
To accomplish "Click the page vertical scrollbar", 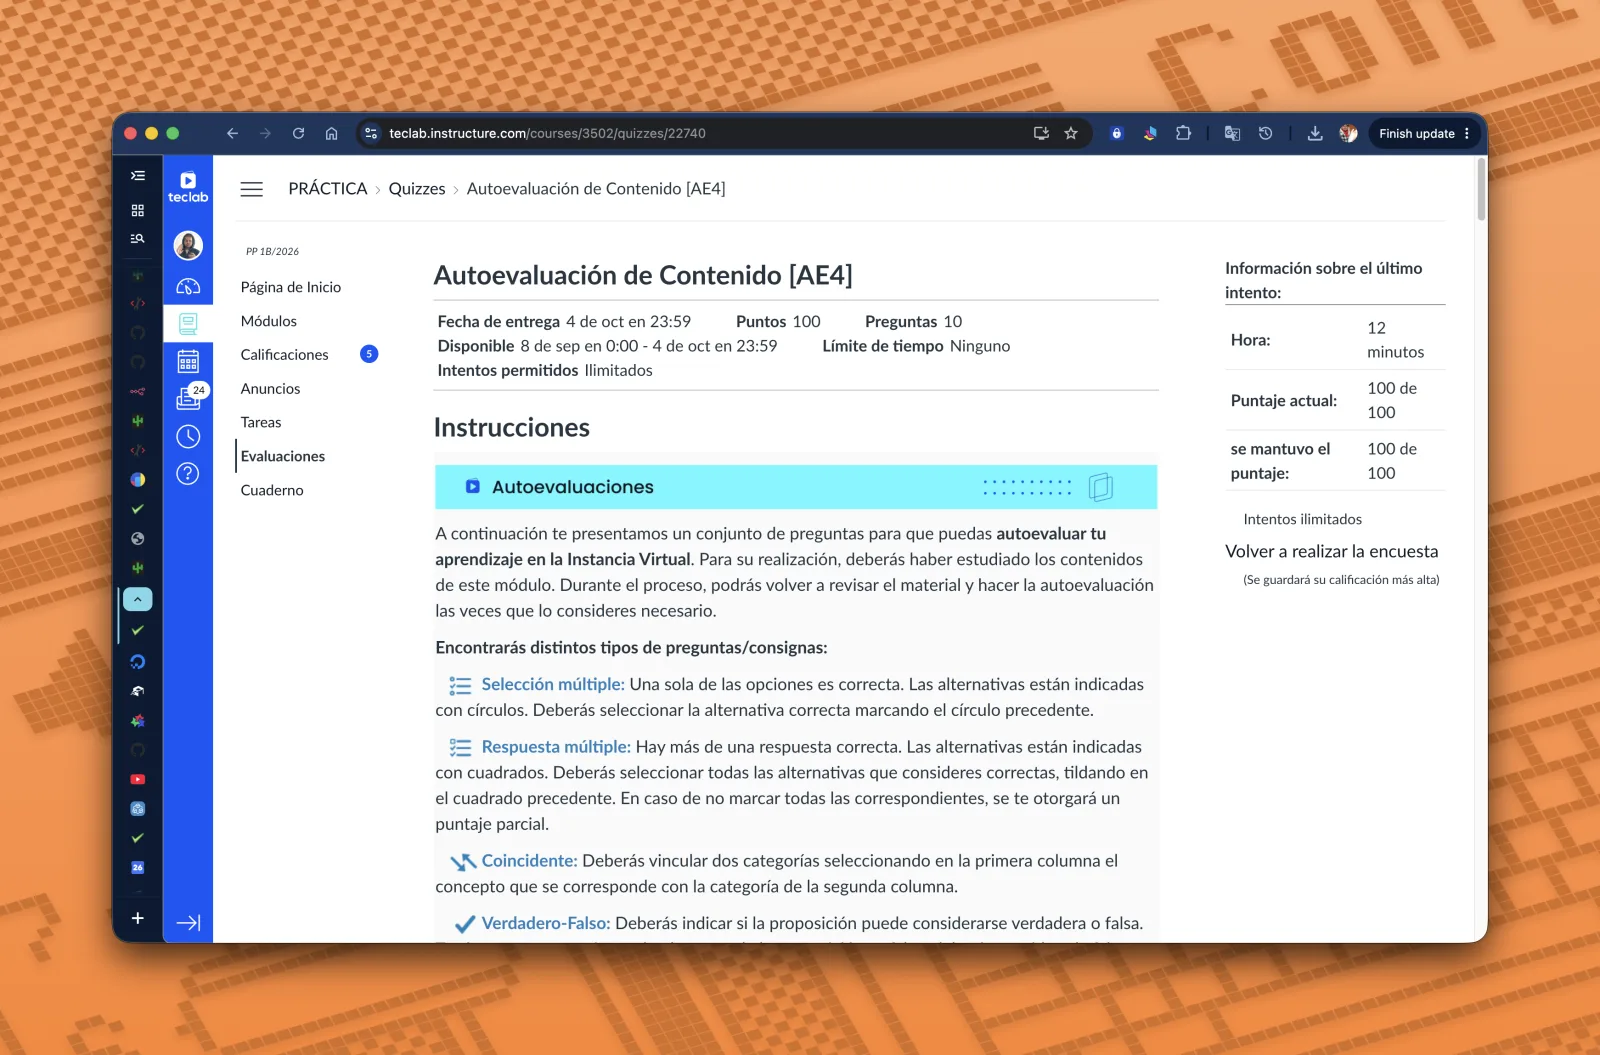I will (x=1481, y=190).
